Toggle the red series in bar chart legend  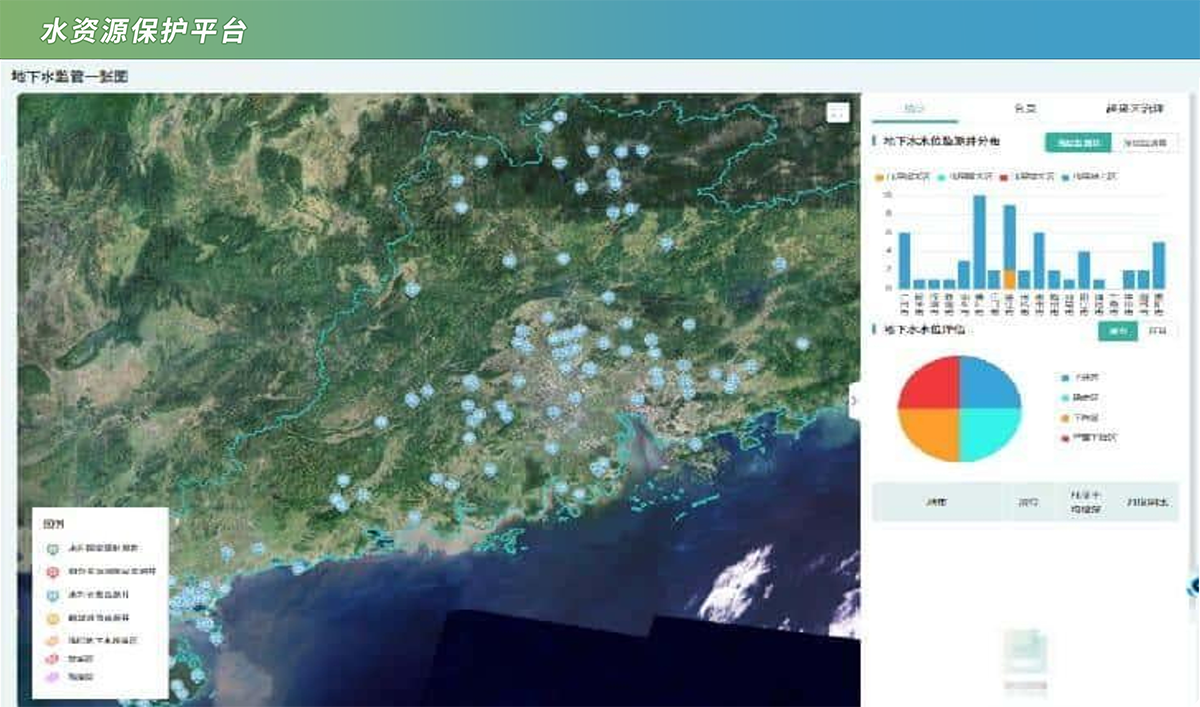tap(1028, 175)
